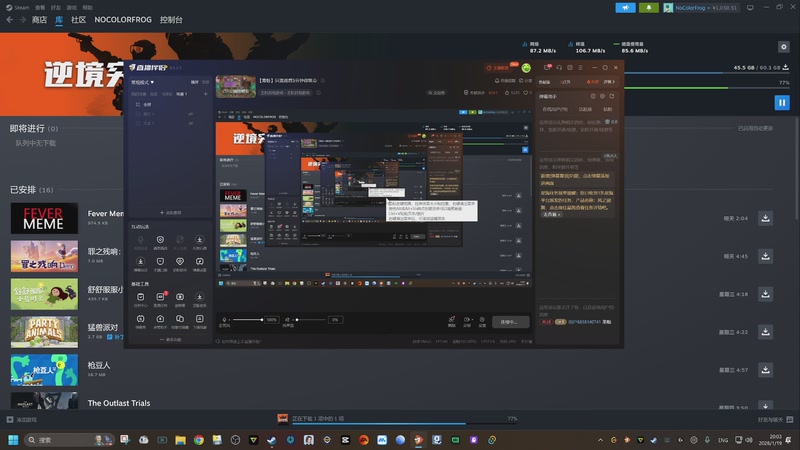Click red-badged tool icon under 基础工具
The height and width of the screenshot is (450, 800).
click(160, 297)
